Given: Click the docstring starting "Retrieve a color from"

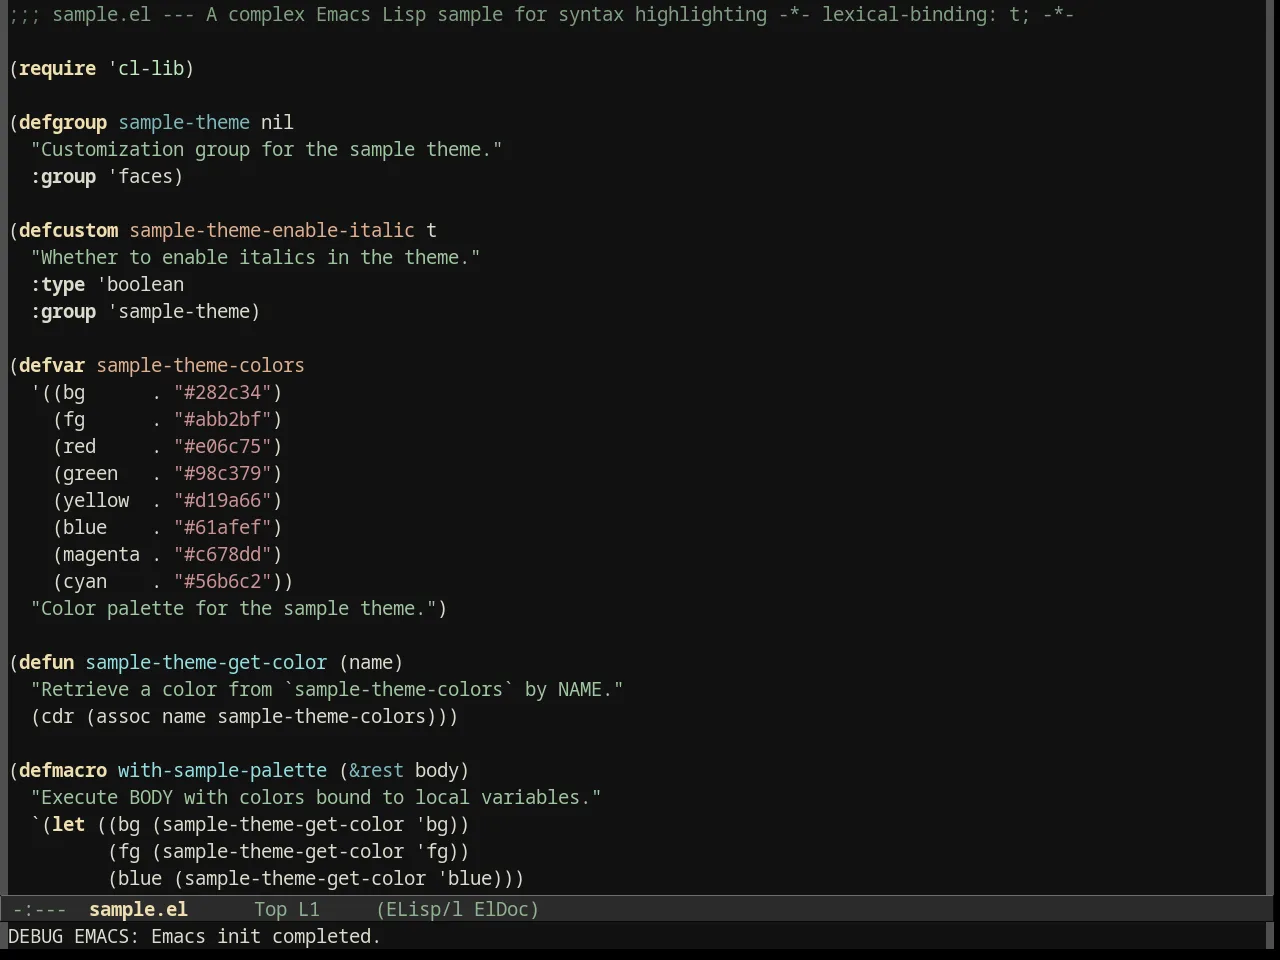Looking at the screenshot, I should 327,689.
